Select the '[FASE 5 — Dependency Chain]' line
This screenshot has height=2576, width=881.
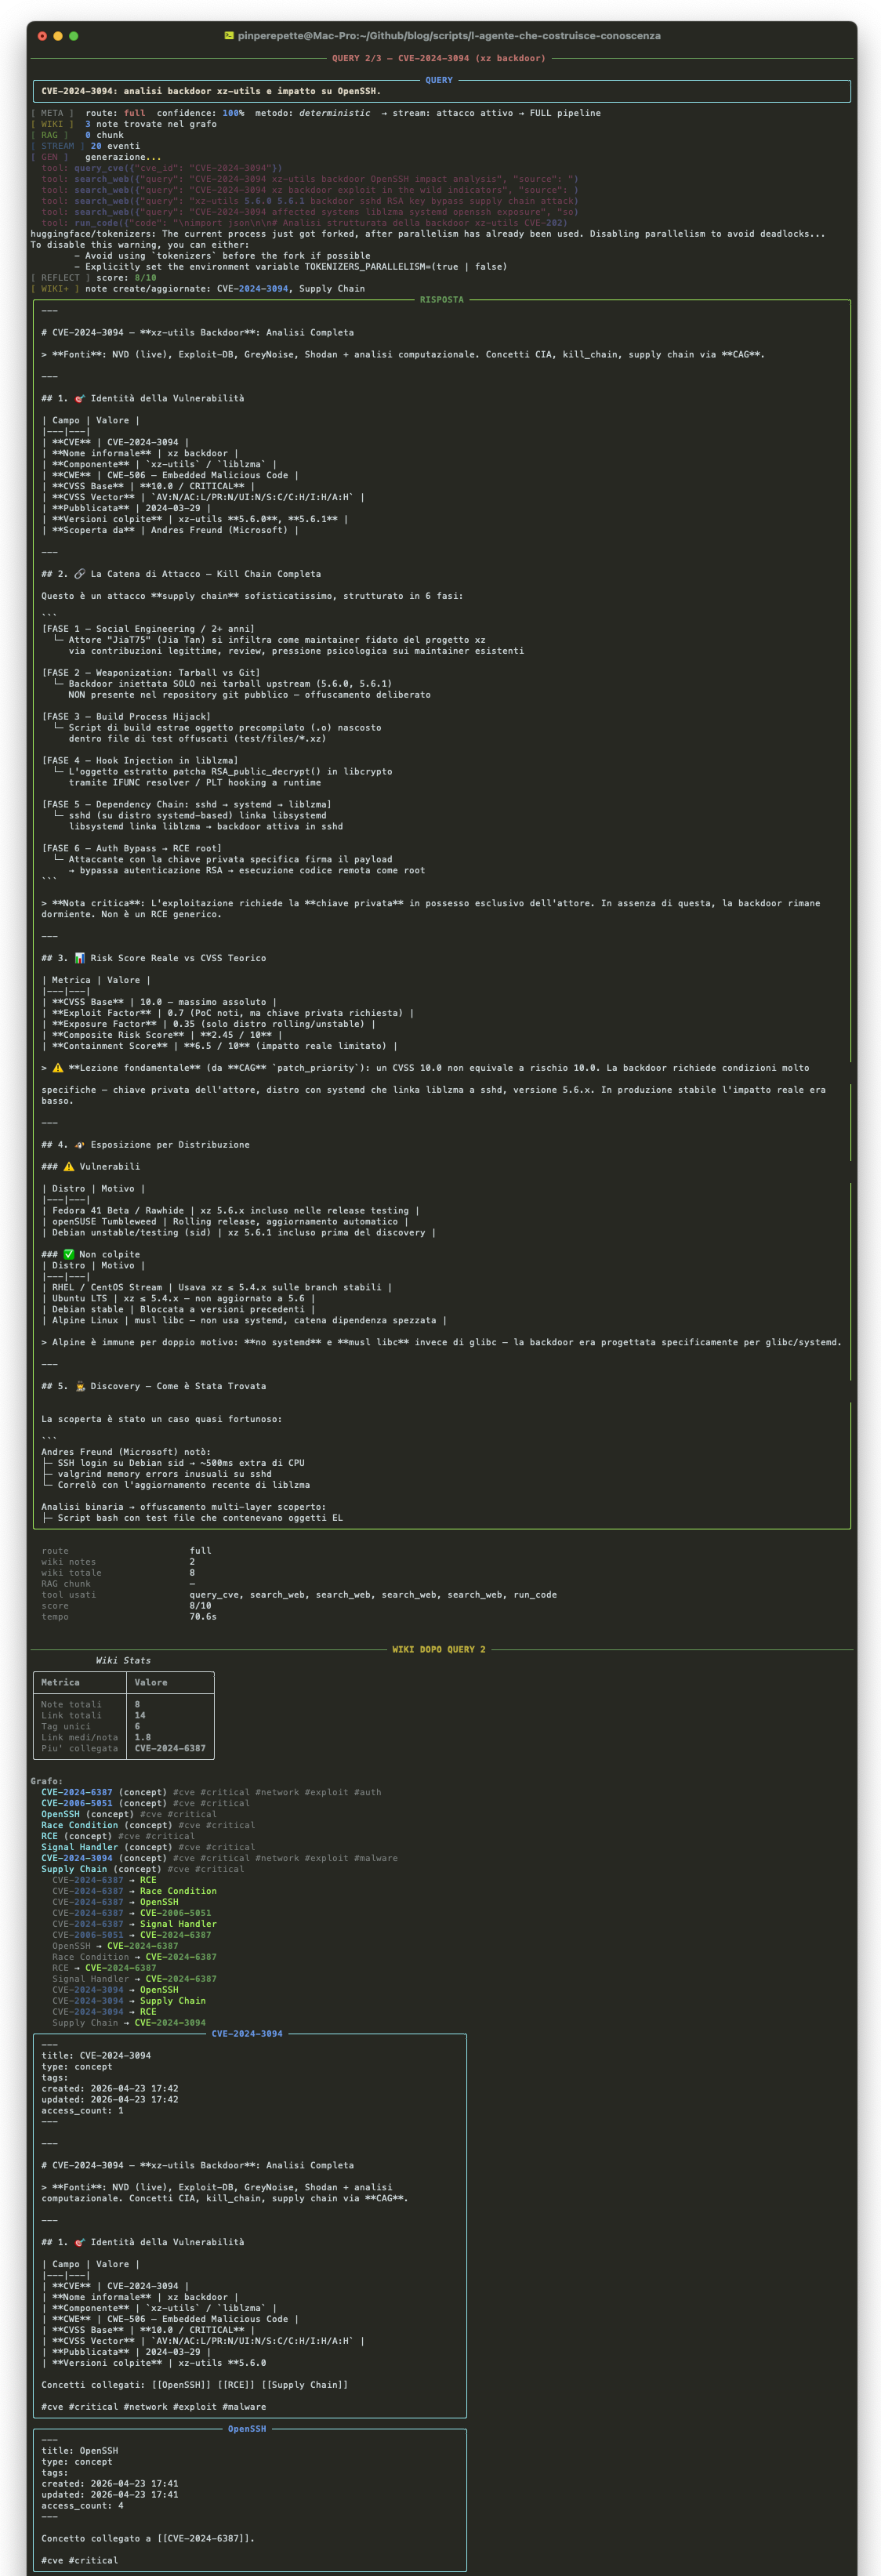pos(186,805)
